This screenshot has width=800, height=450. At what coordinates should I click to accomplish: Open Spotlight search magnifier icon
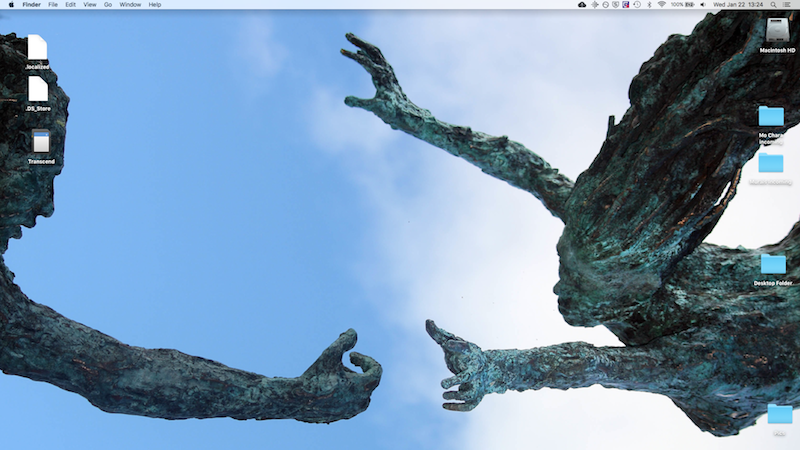(x=774, y=5)
